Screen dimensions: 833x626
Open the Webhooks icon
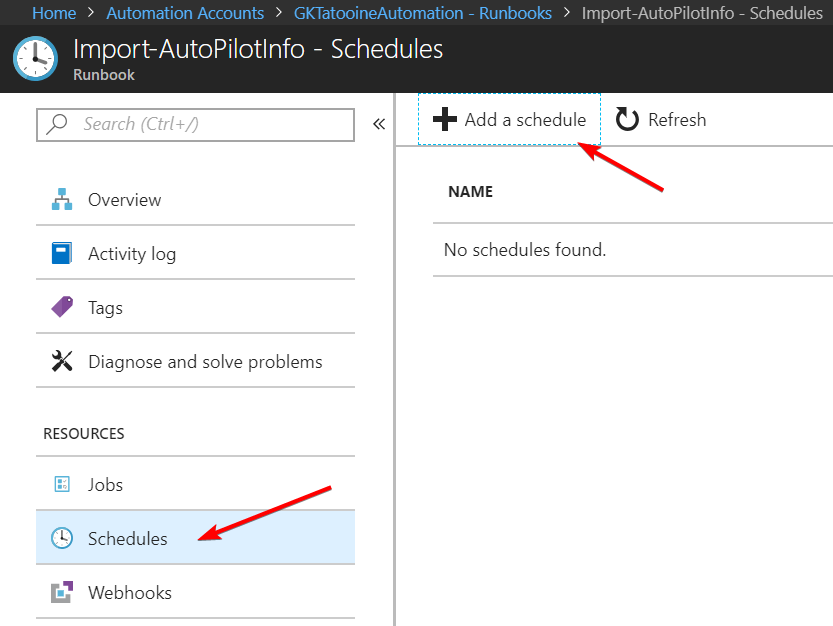click(61, 591)
